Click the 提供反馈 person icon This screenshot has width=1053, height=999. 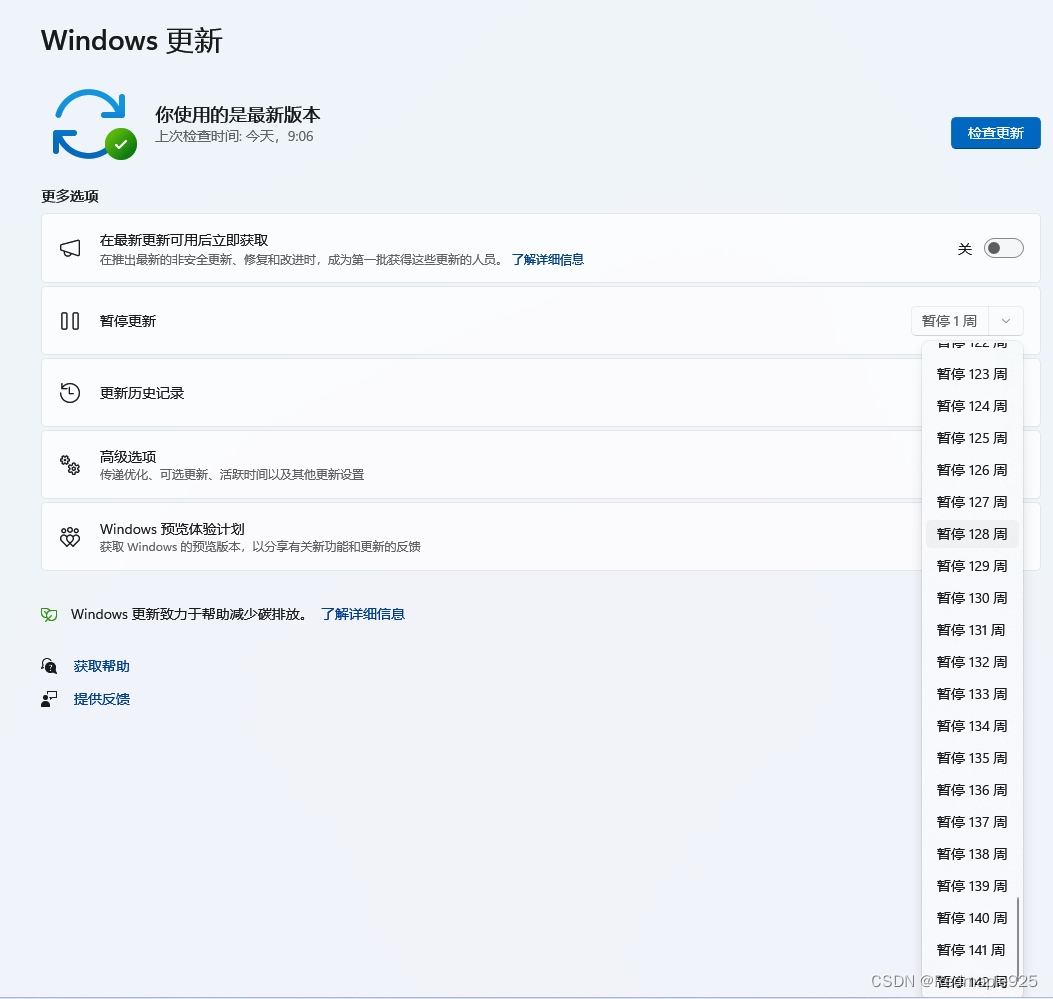point(49,699)
